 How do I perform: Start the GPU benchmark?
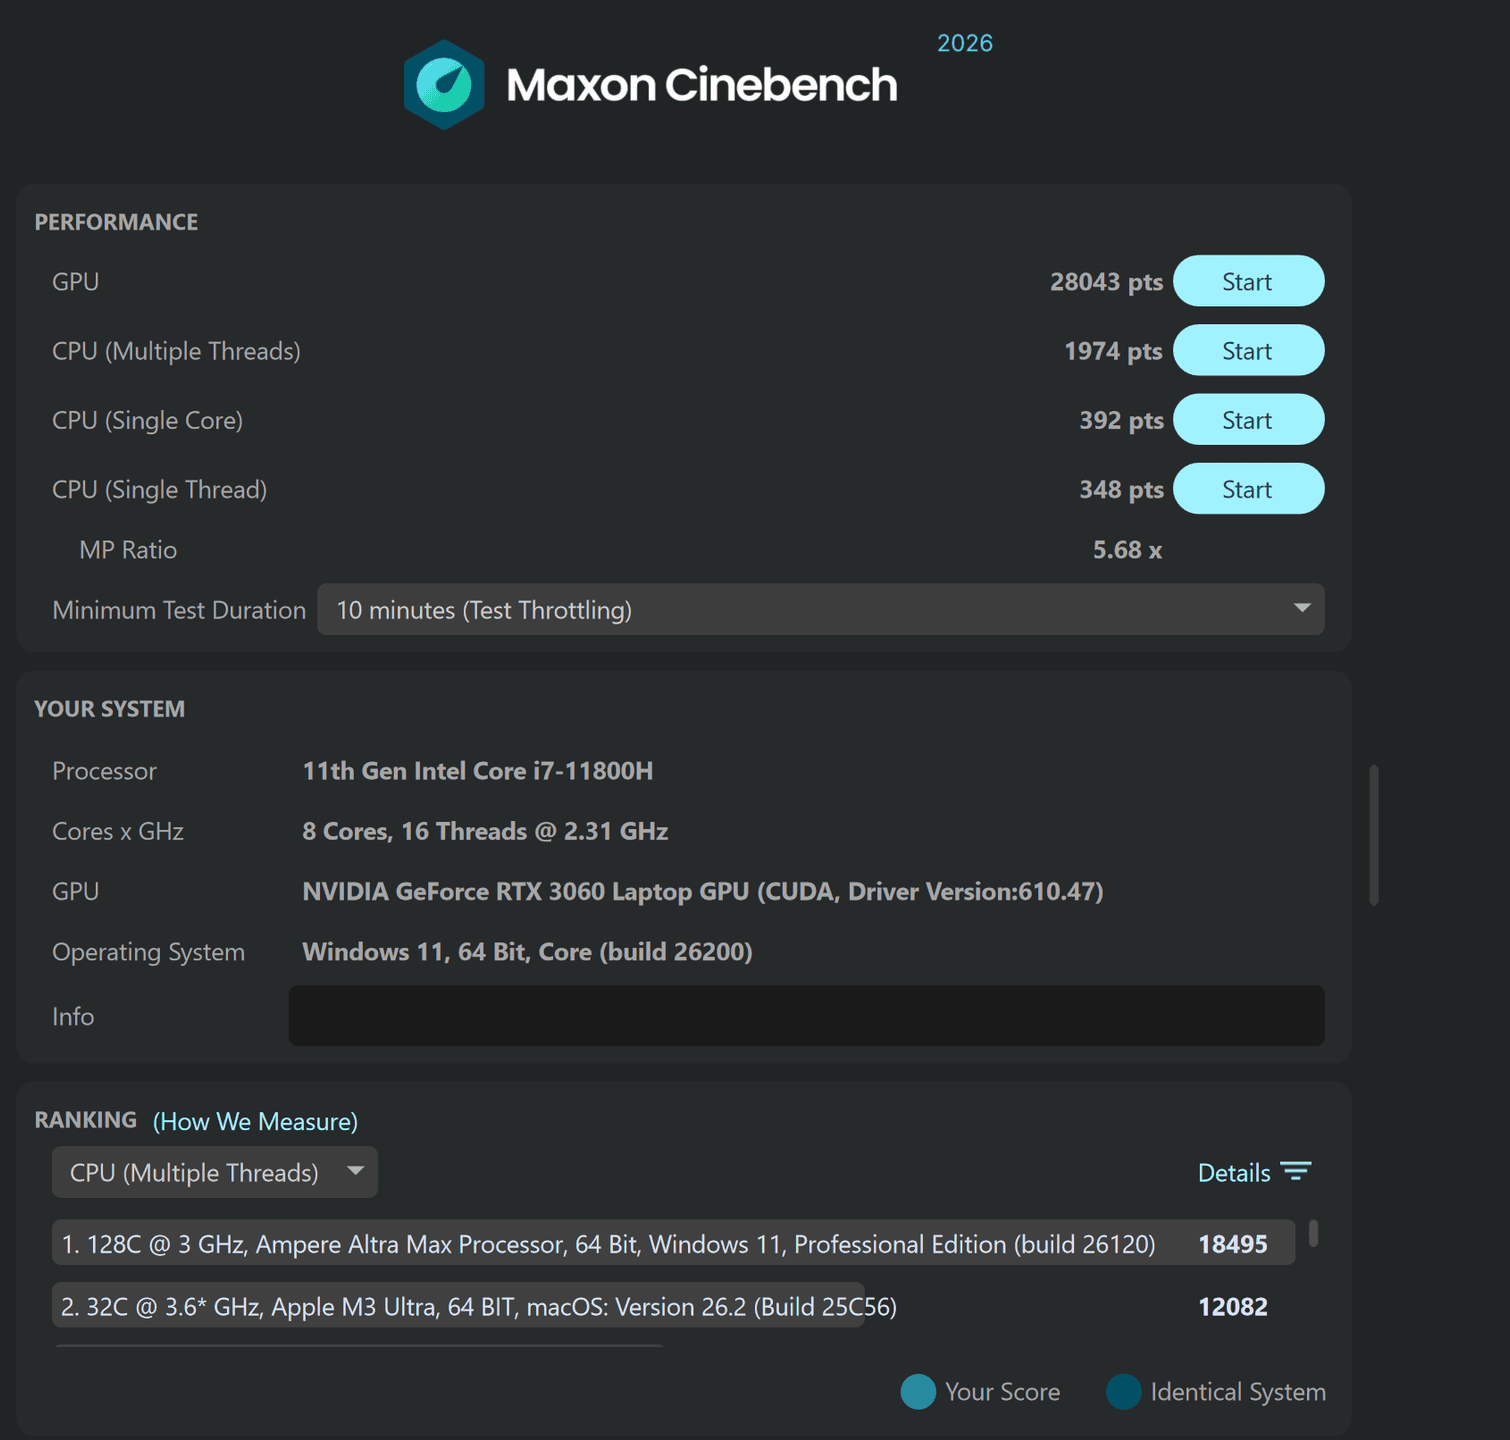click(x=1248, y=281)
